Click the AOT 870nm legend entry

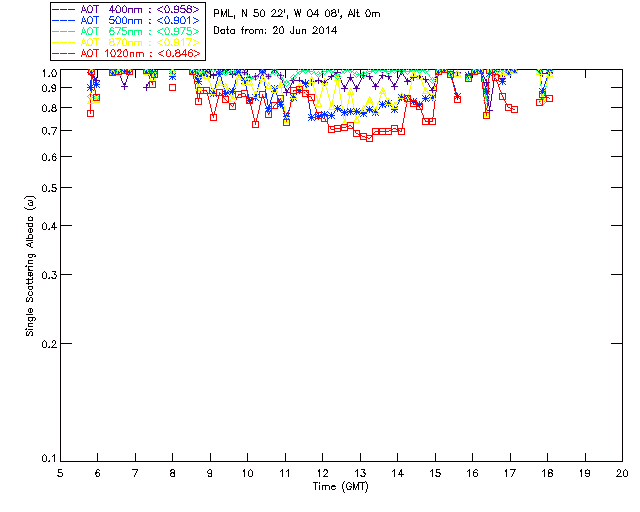click(x=126, y=42)
